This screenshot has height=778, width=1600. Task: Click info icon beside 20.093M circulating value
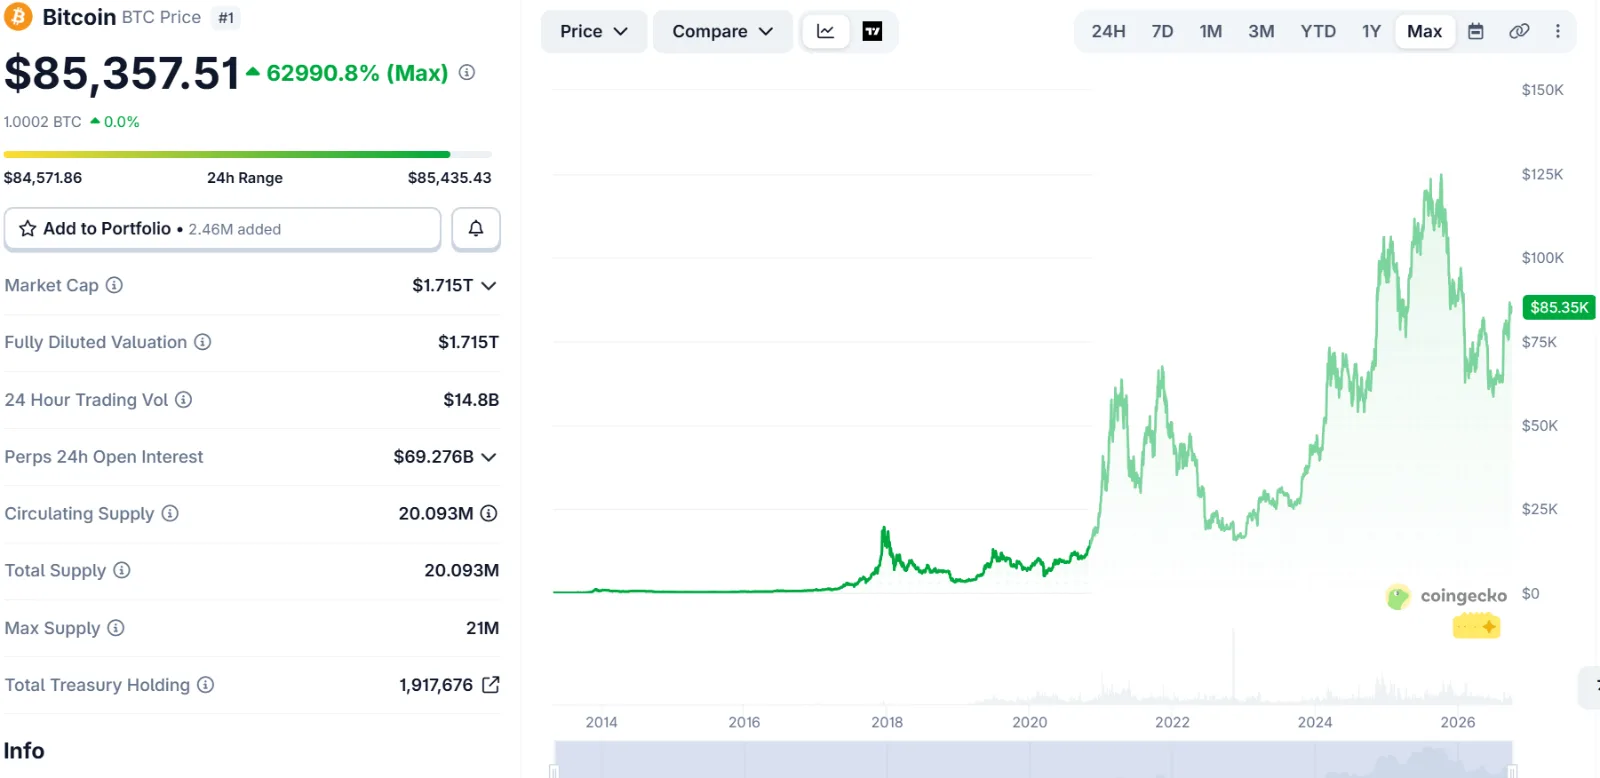pos(489,513)
